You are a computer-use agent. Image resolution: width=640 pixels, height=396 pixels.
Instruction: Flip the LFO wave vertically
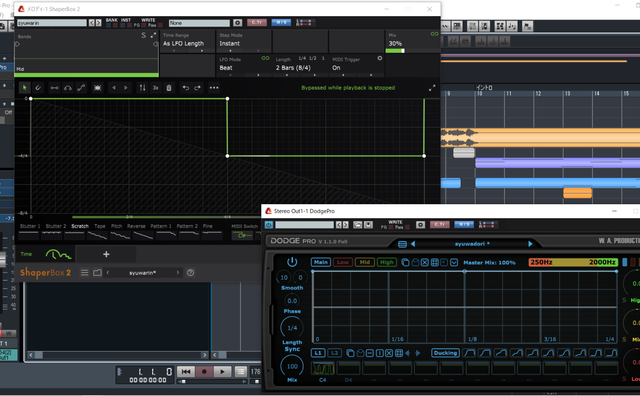(142, 88)
